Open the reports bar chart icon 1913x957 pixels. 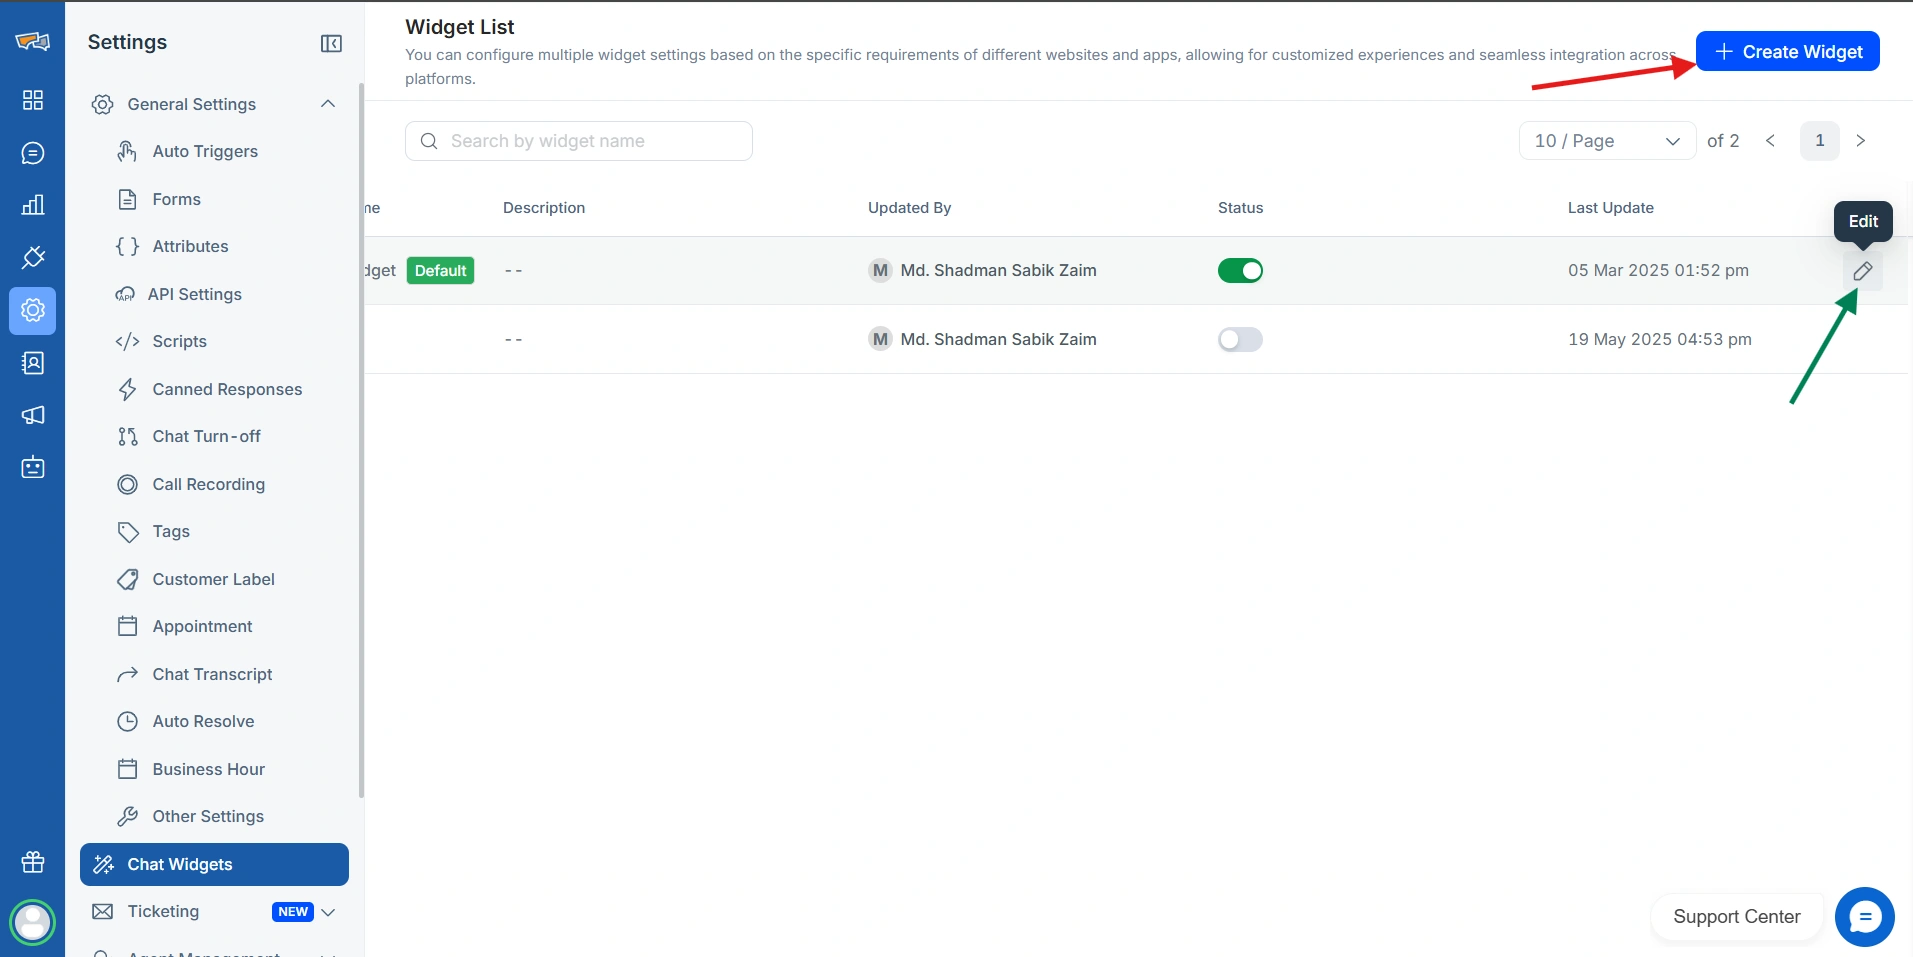pyautogui.click(x=33, y=205)
